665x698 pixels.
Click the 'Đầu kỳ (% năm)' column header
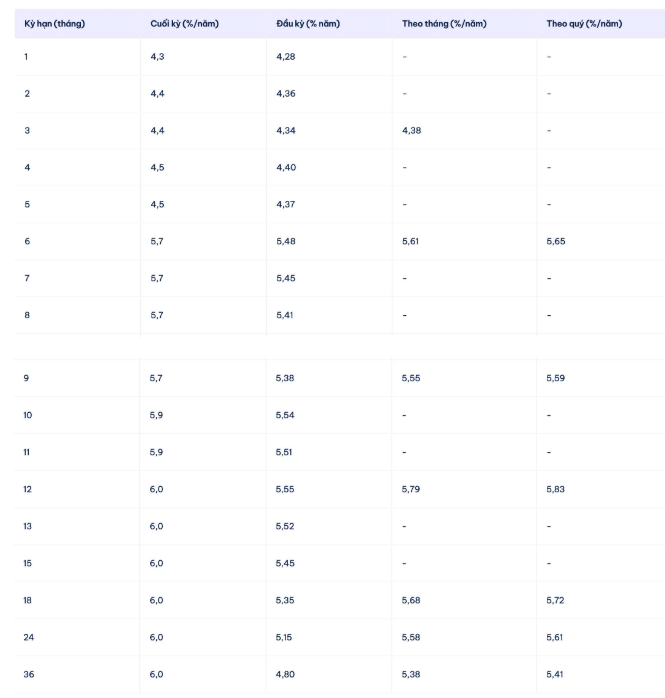tap(308, 24)
